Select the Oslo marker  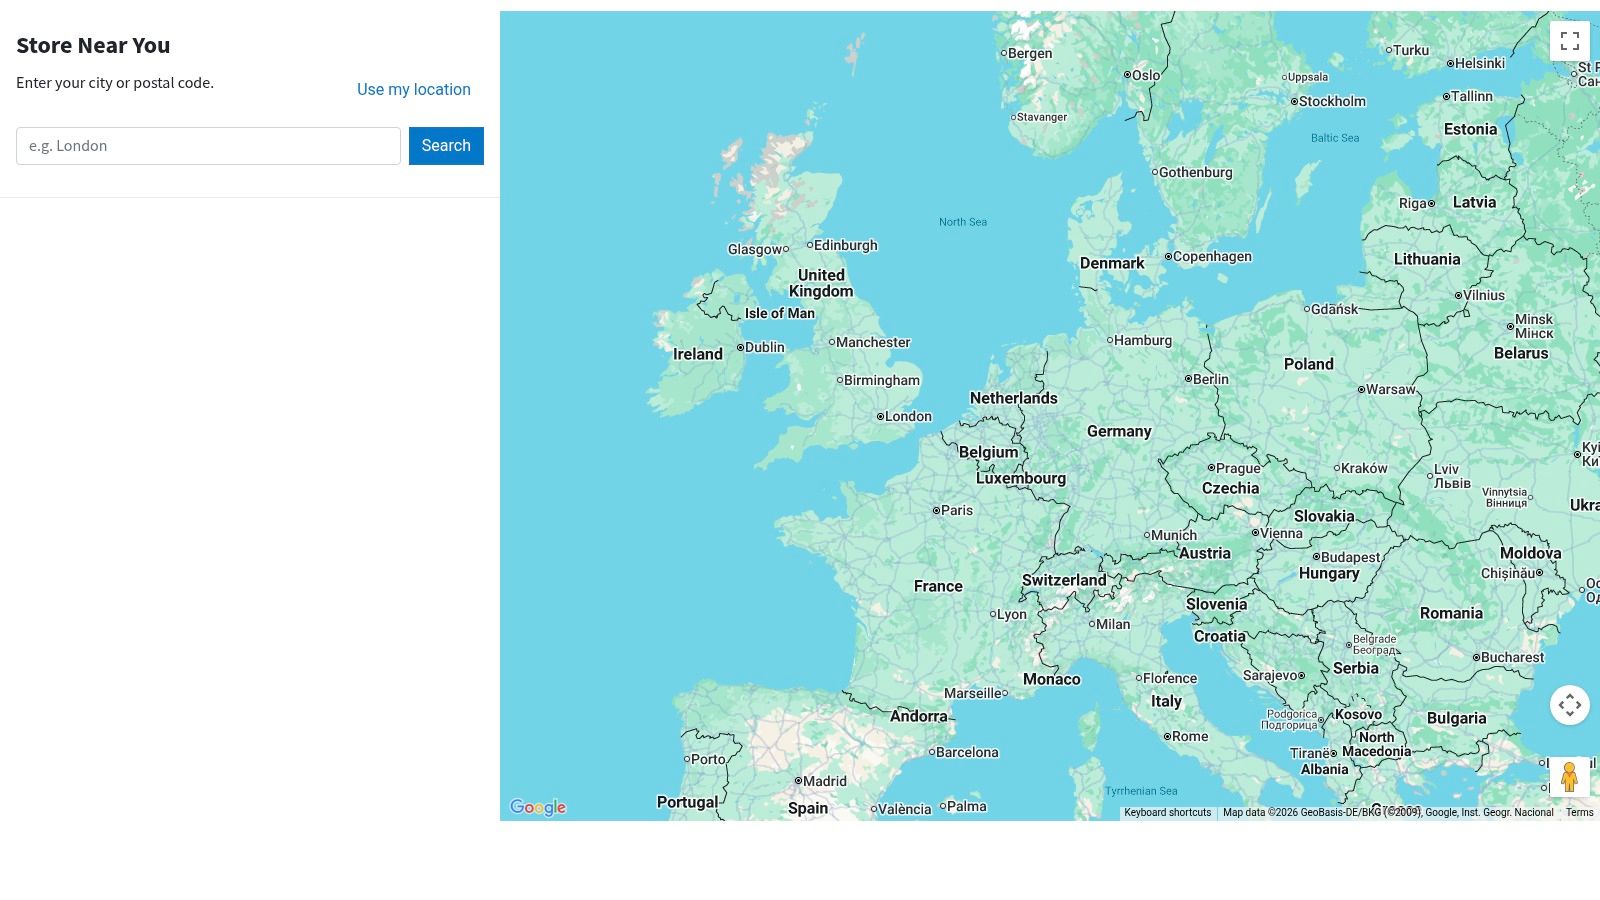[x=1128, y=75]
